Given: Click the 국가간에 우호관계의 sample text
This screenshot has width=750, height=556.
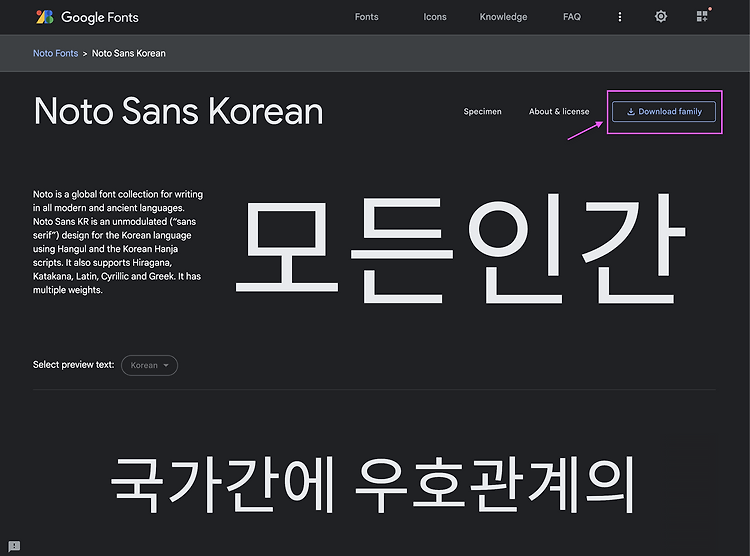Looking at the screenshot, I should tap(373, 484).
